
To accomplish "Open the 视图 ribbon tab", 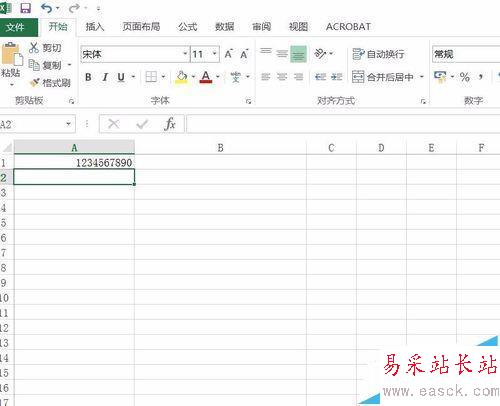I will pyautogui.click(x=298, y=27).
